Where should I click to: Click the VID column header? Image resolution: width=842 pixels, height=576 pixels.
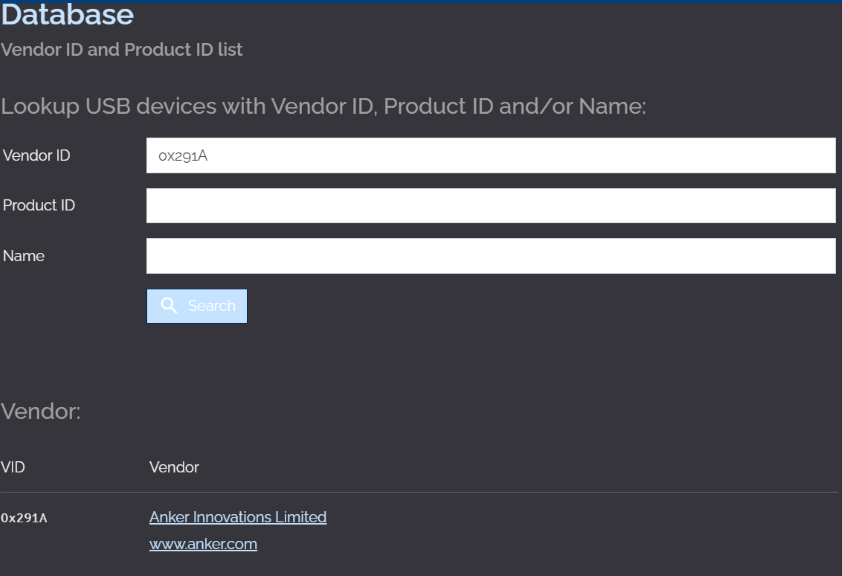pyautogui.click(x=13, y=467)
